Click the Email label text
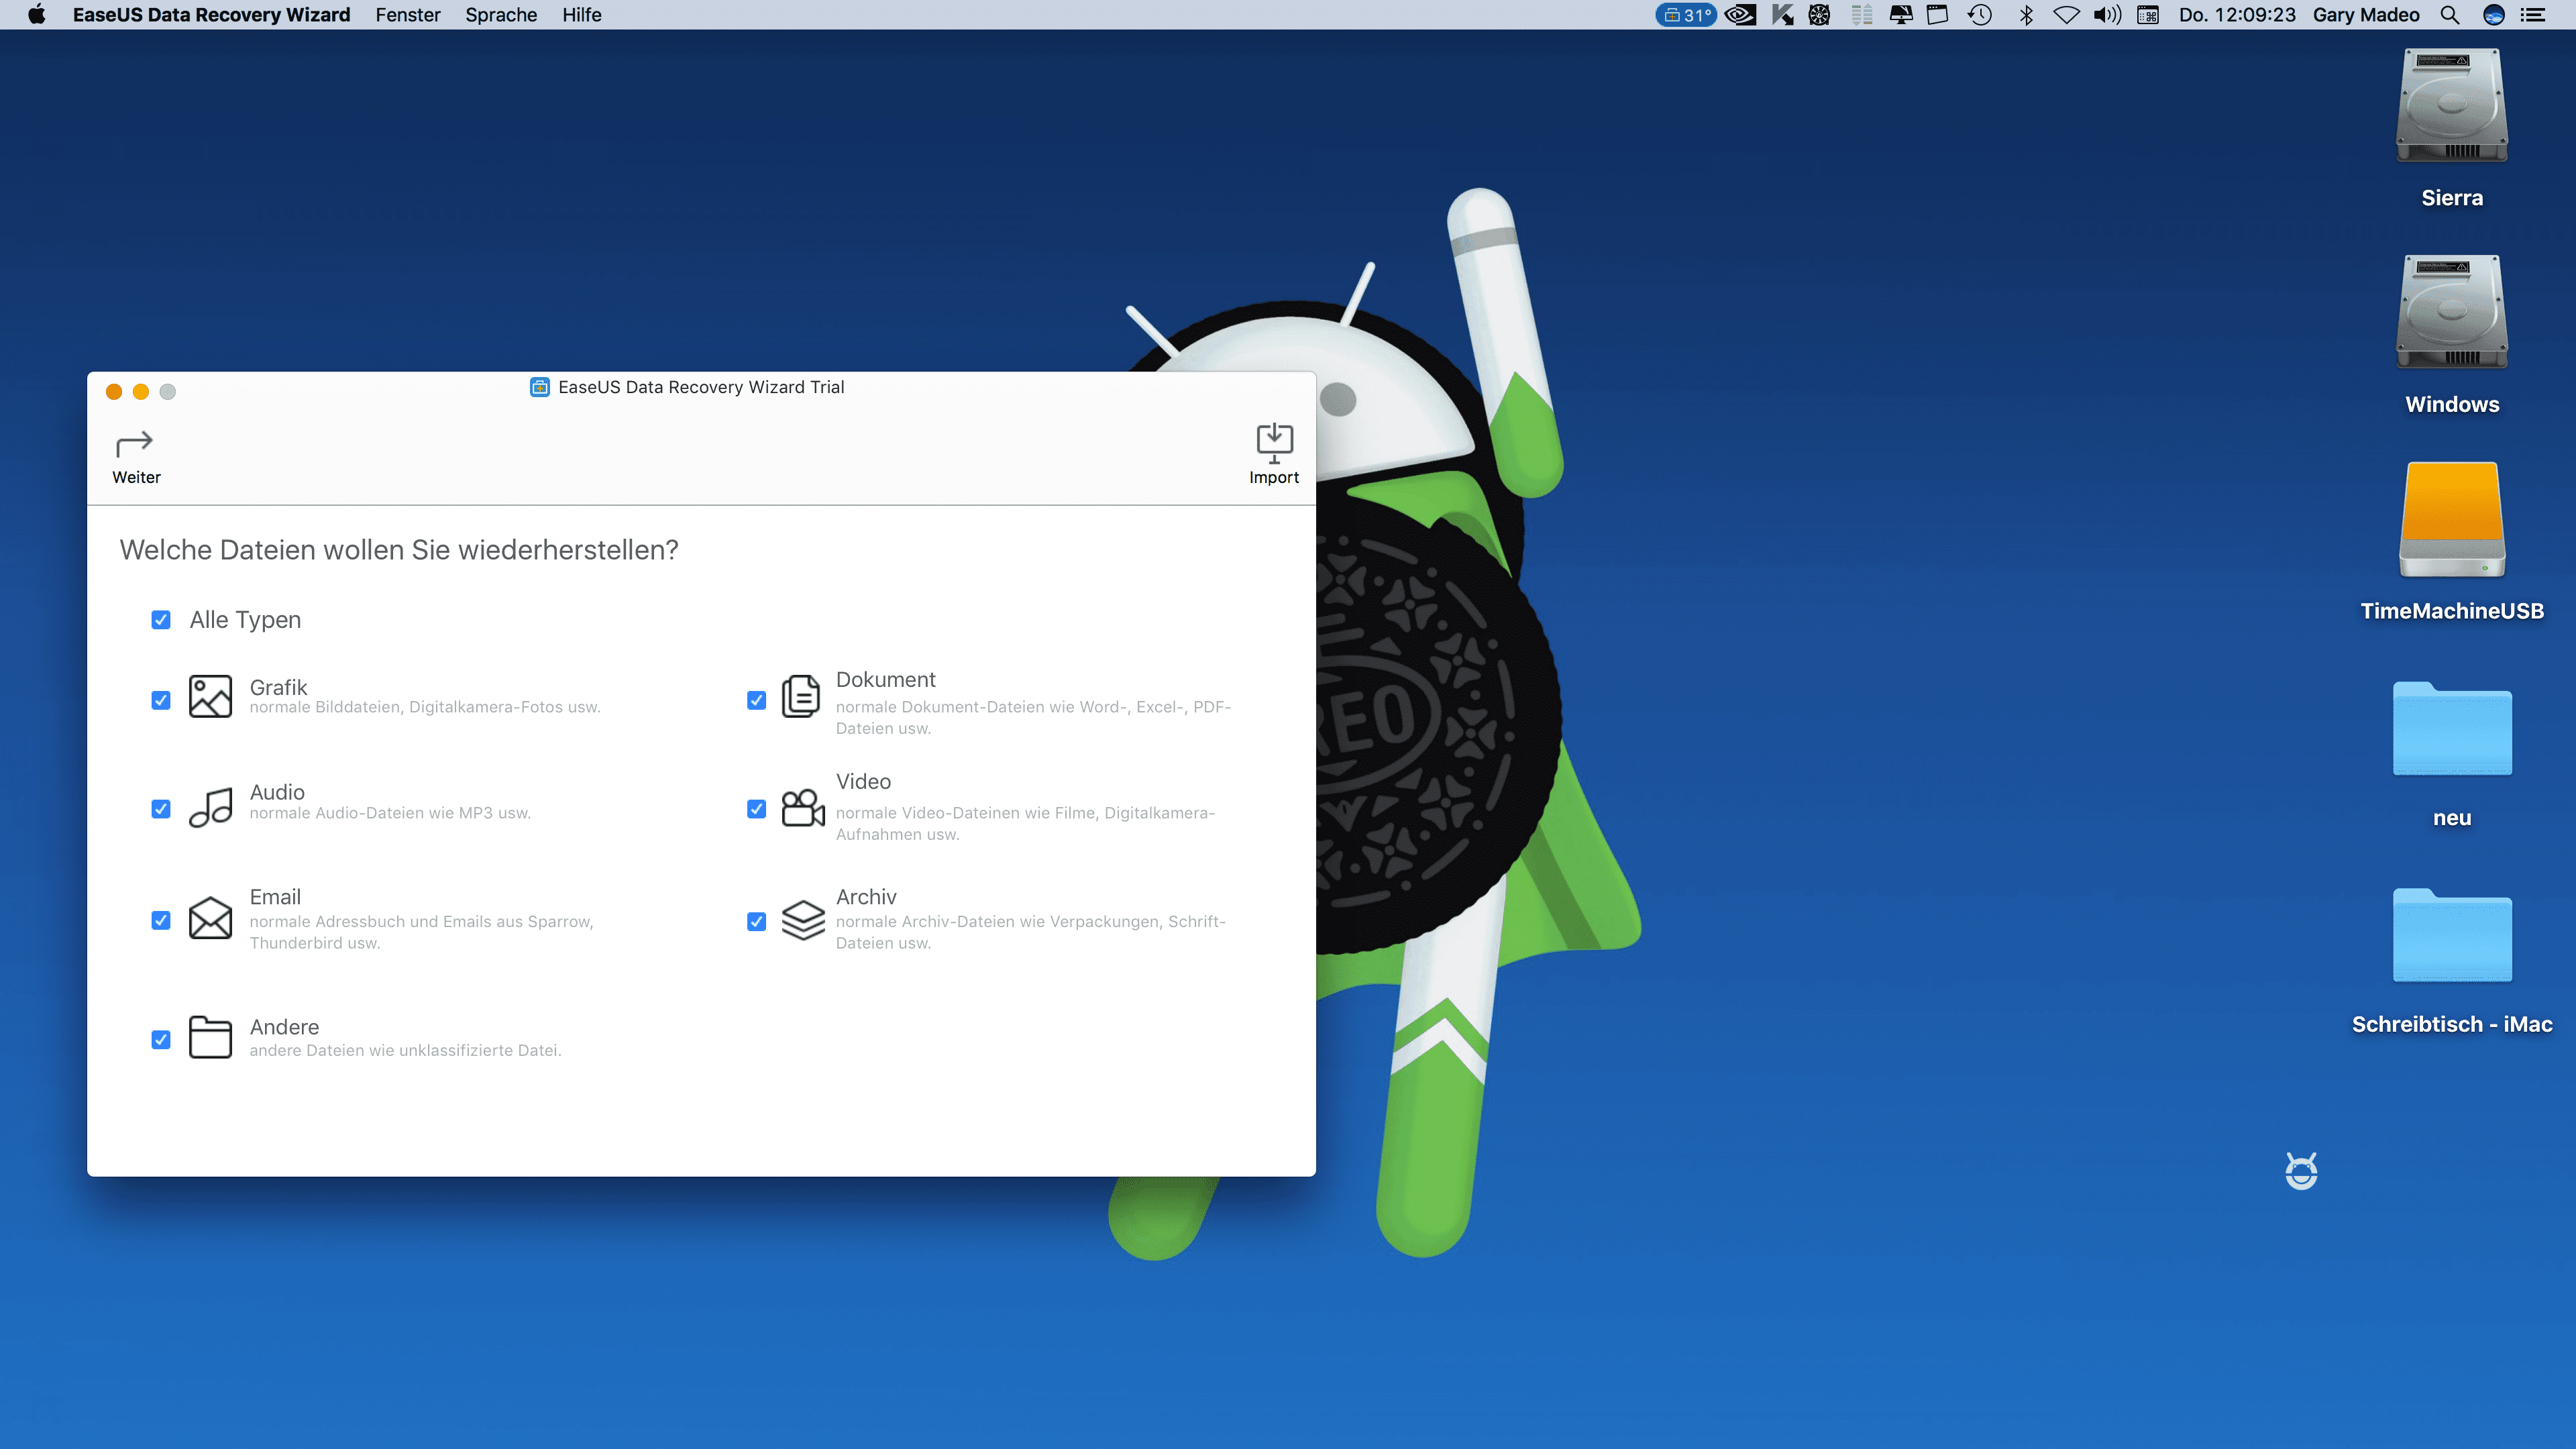Screen dimensions: 2576x1449 click(275, 897)
